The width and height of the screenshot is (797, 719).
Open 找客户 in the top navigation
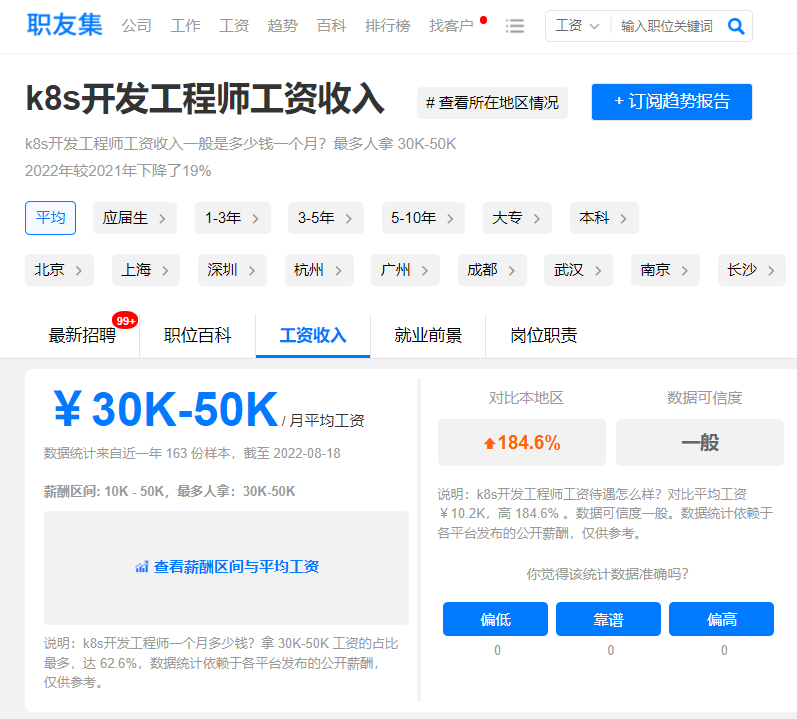(x=451, y=26)
